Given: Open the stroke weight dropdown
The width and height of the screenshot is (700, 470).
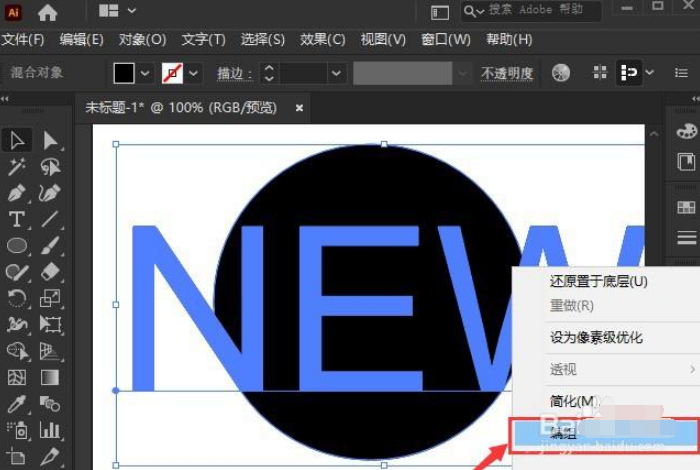Looking at the screenshot, I should point(337,73).
